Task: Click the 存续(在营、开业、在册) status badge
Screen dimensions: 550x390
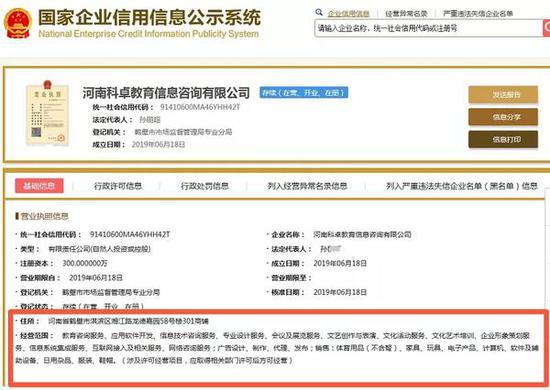Action: coord(304,92)
